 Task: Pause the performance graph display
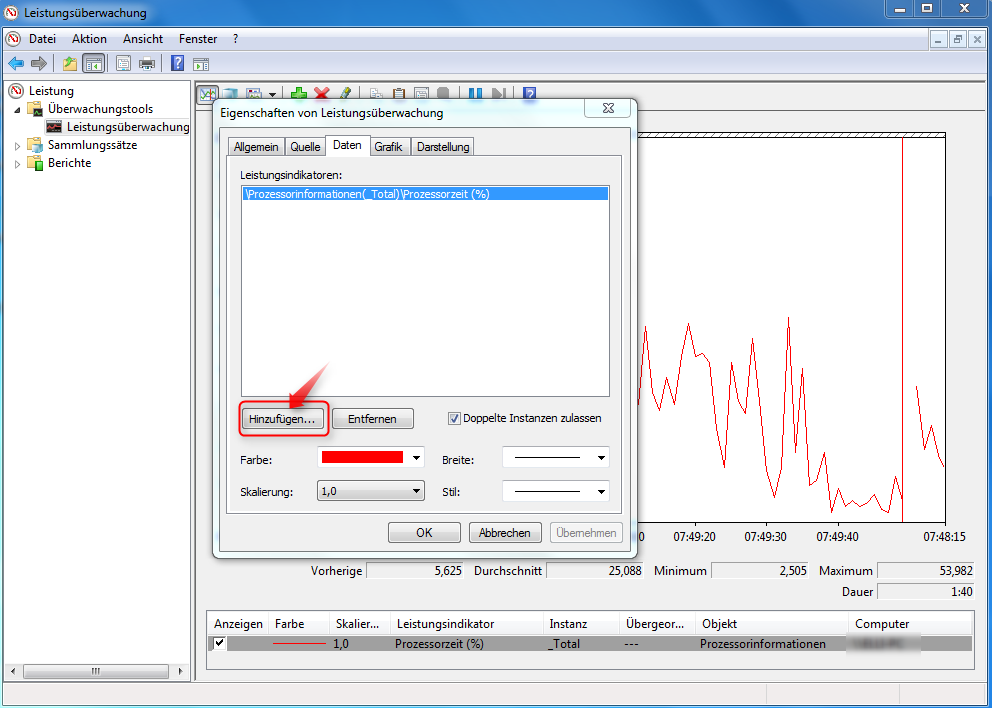475,93
